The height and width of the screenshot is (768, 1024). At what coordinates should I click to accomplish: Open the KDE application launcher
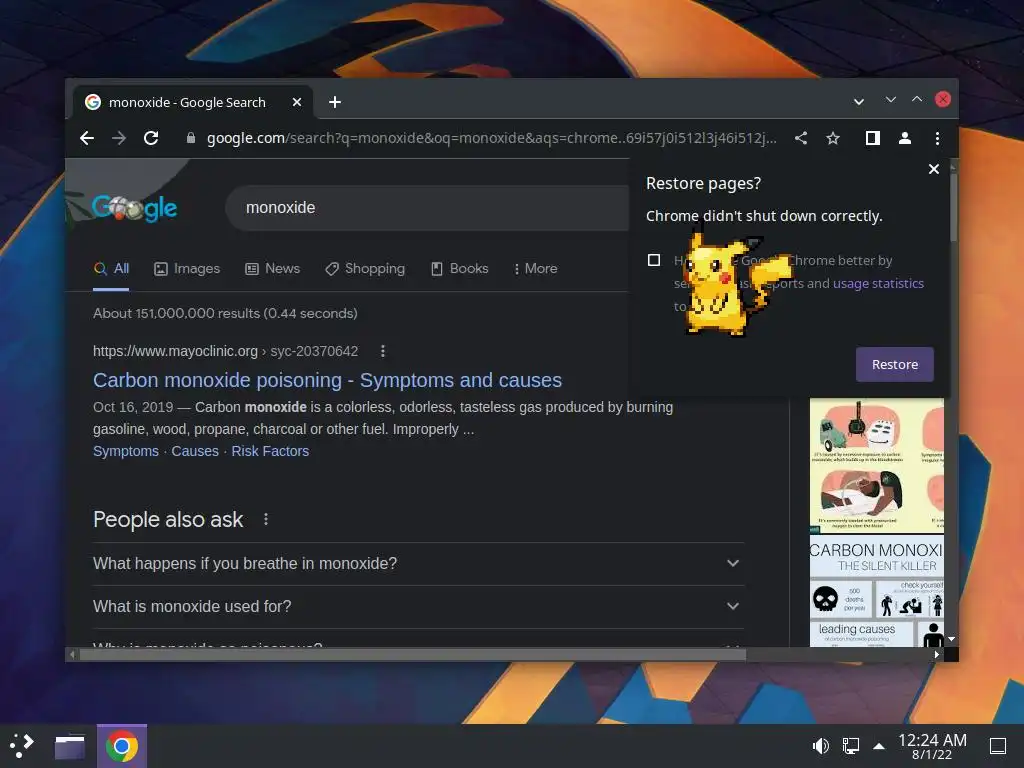pos(22,746)
